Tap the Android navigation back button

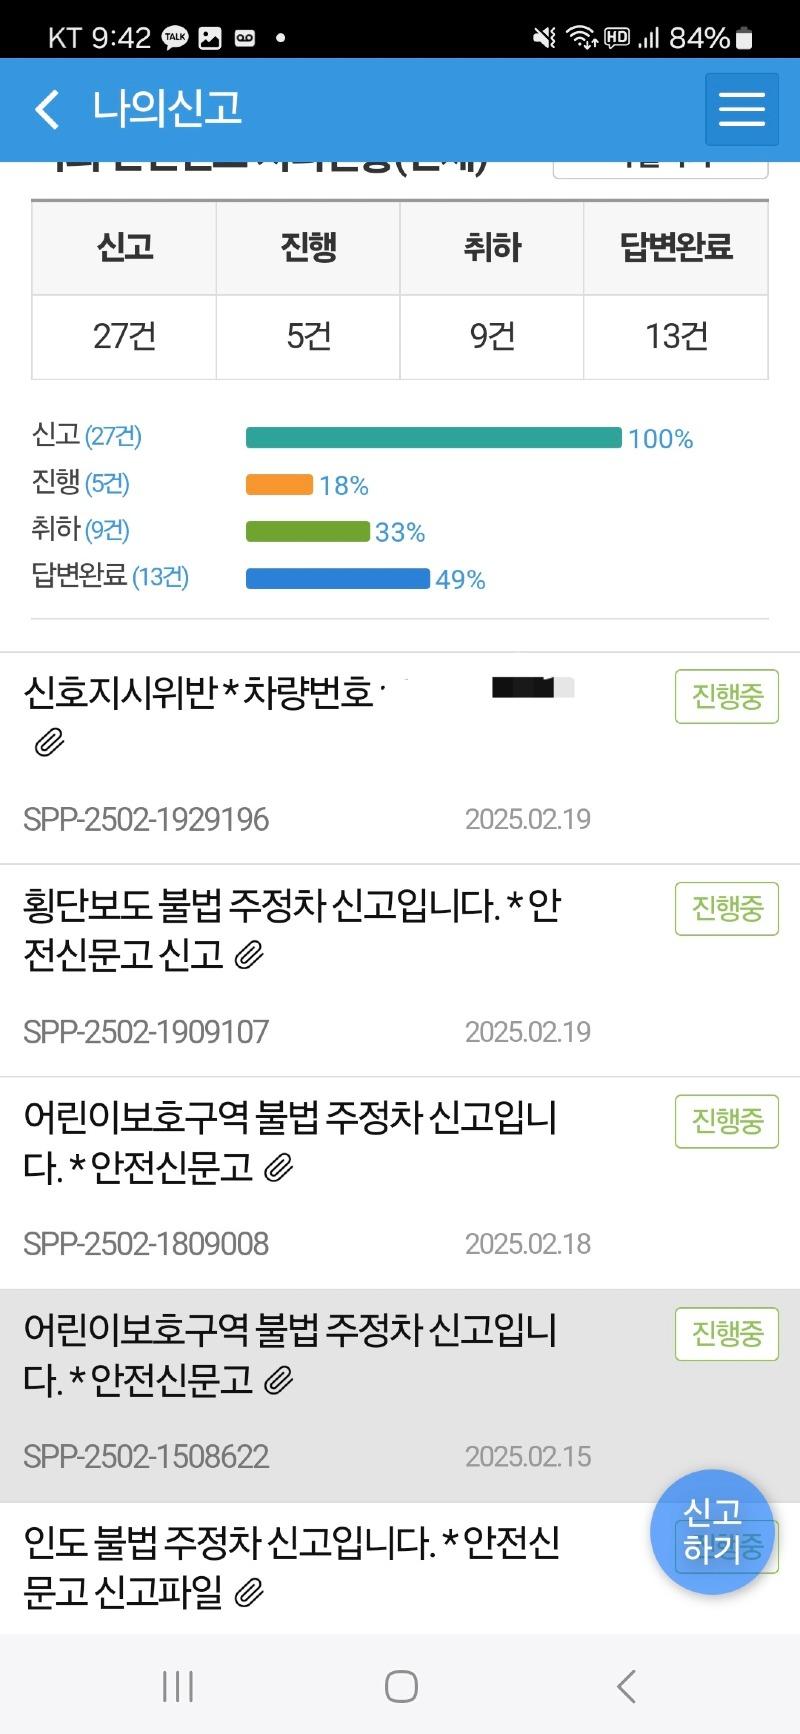tap(626, 1687)
